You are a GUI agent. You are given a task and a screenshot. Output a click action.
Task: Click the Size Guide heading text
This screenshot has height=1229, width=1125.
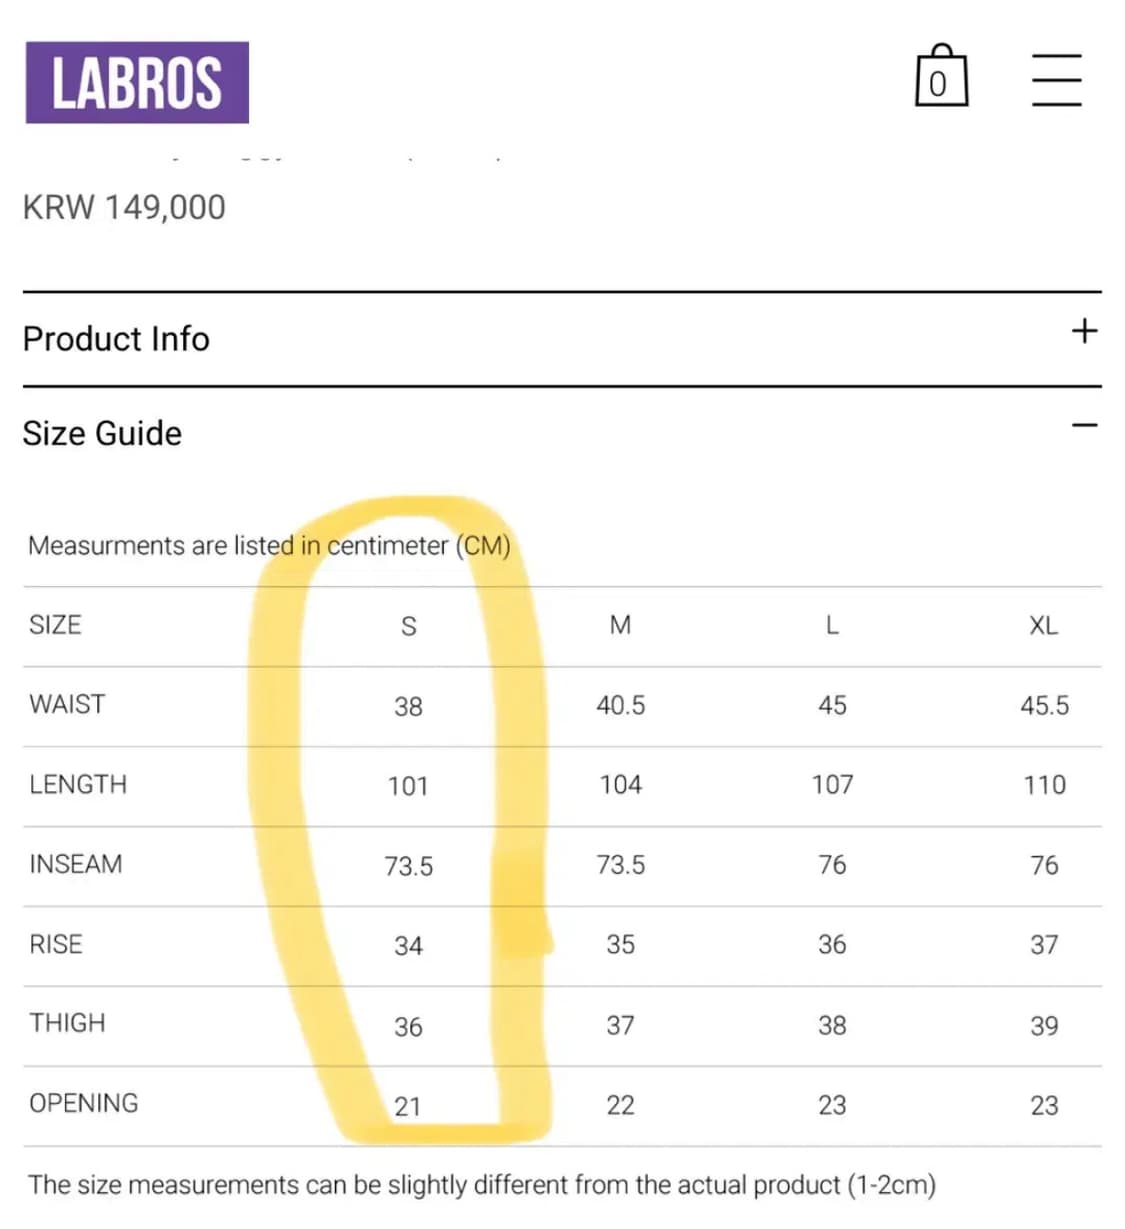pyautogui.click(x=102, y=433)
